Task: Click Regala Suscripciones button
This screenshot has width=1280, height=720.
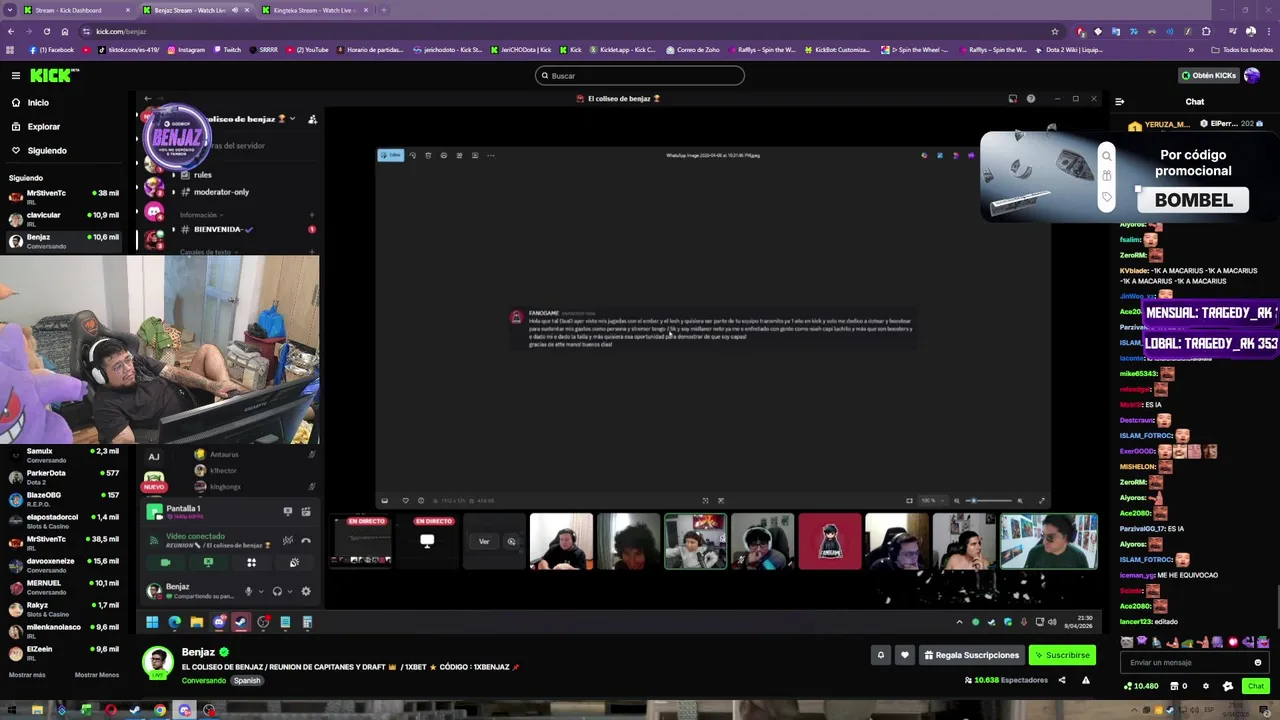Action: [x=972, y=655]
